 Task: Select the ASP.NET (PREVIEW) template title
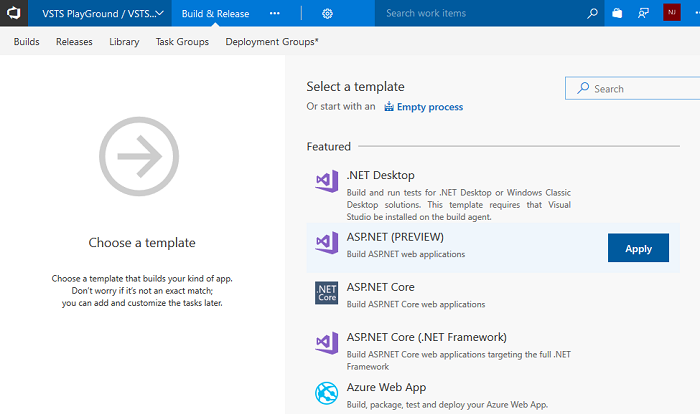pyautogui.click(x=395, y=237)
